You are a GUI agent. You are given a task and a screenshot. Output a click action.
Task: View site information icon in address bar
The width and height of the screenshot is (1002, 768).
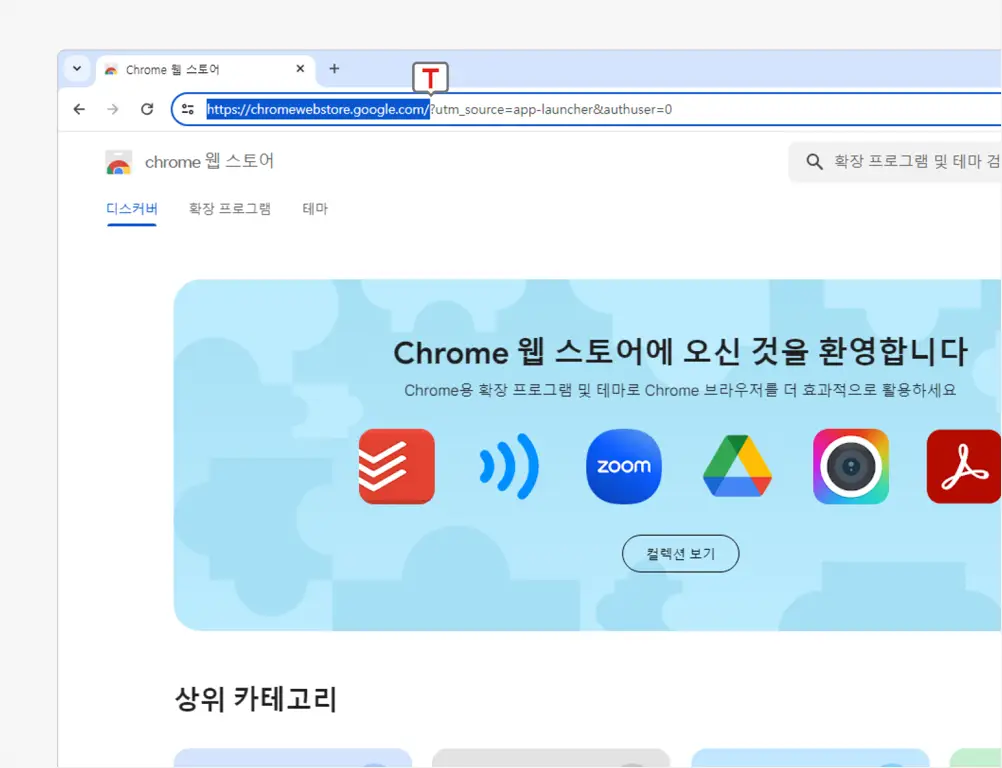click(188, 109)
